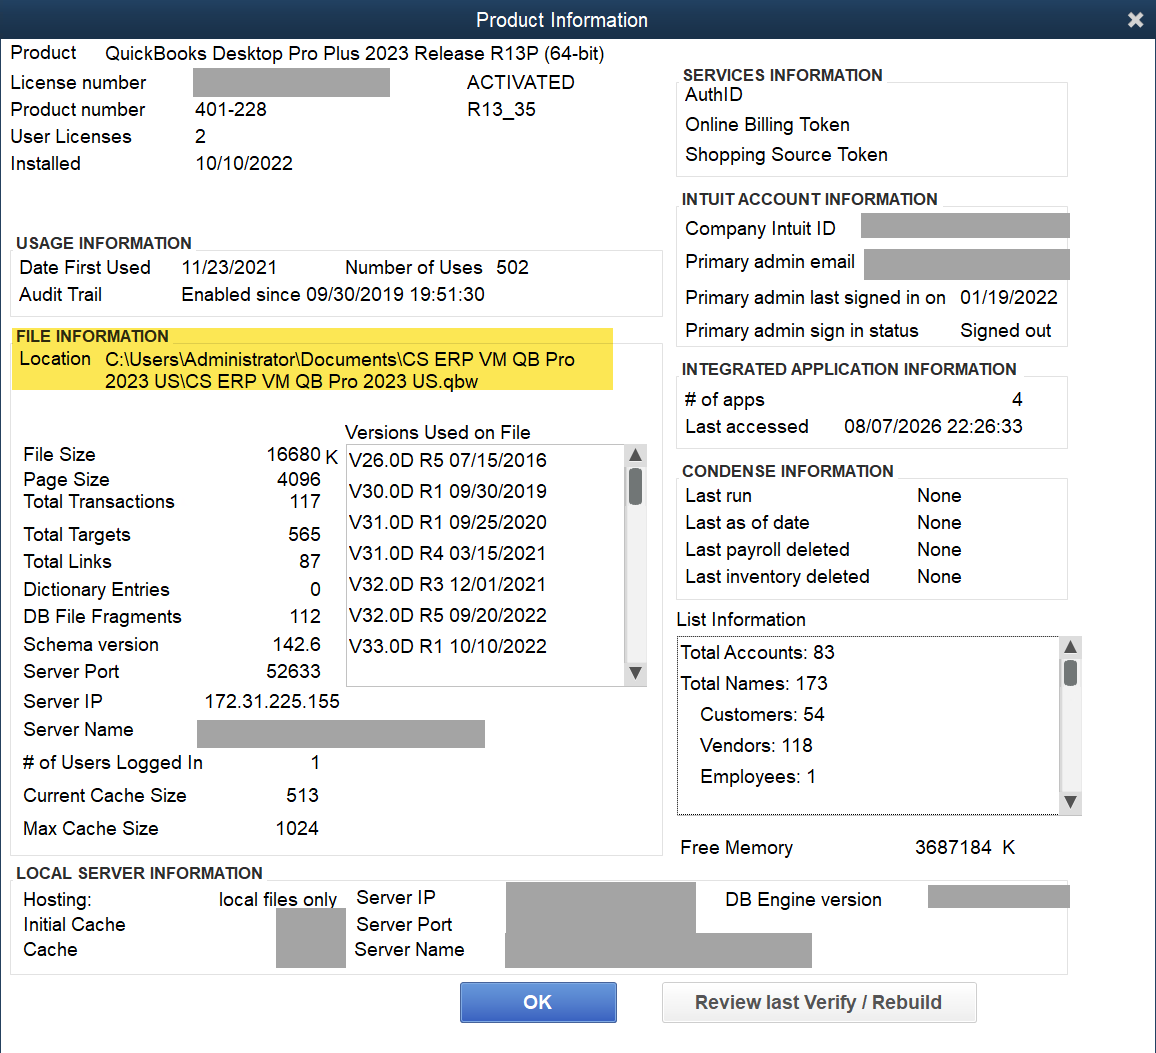Click Total Targets value 565
The height and width of the screenshot is (1053, 1156).
click(304, 534)
